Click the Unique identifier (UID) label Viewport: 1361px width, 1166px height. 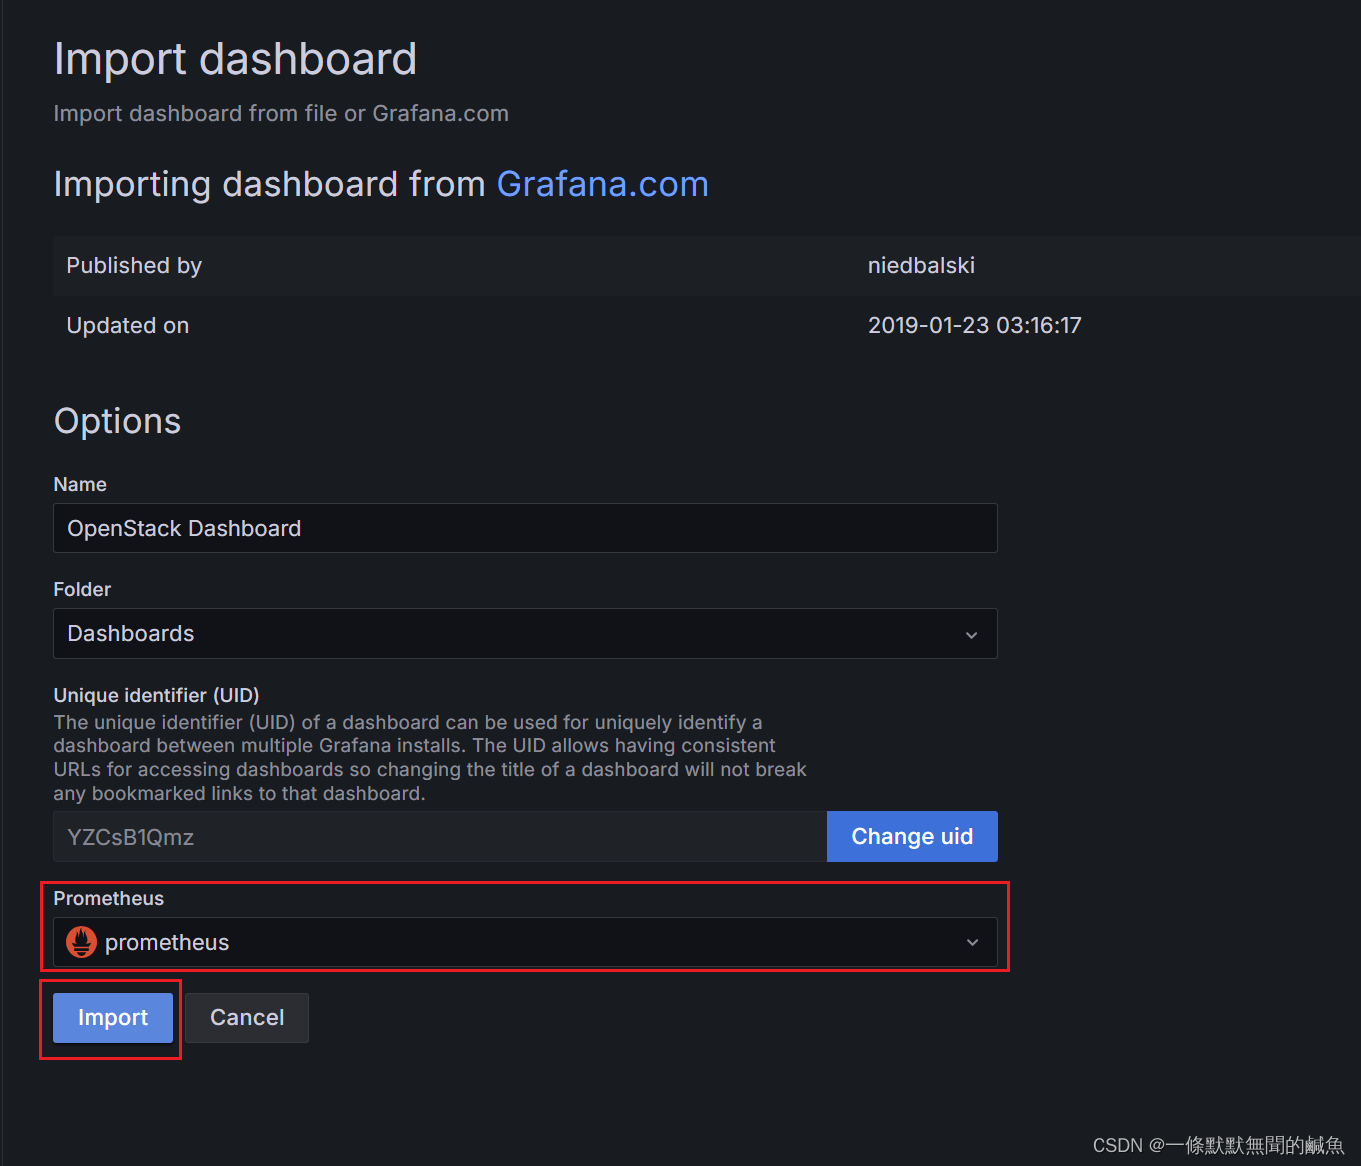[x=156, y=695]
